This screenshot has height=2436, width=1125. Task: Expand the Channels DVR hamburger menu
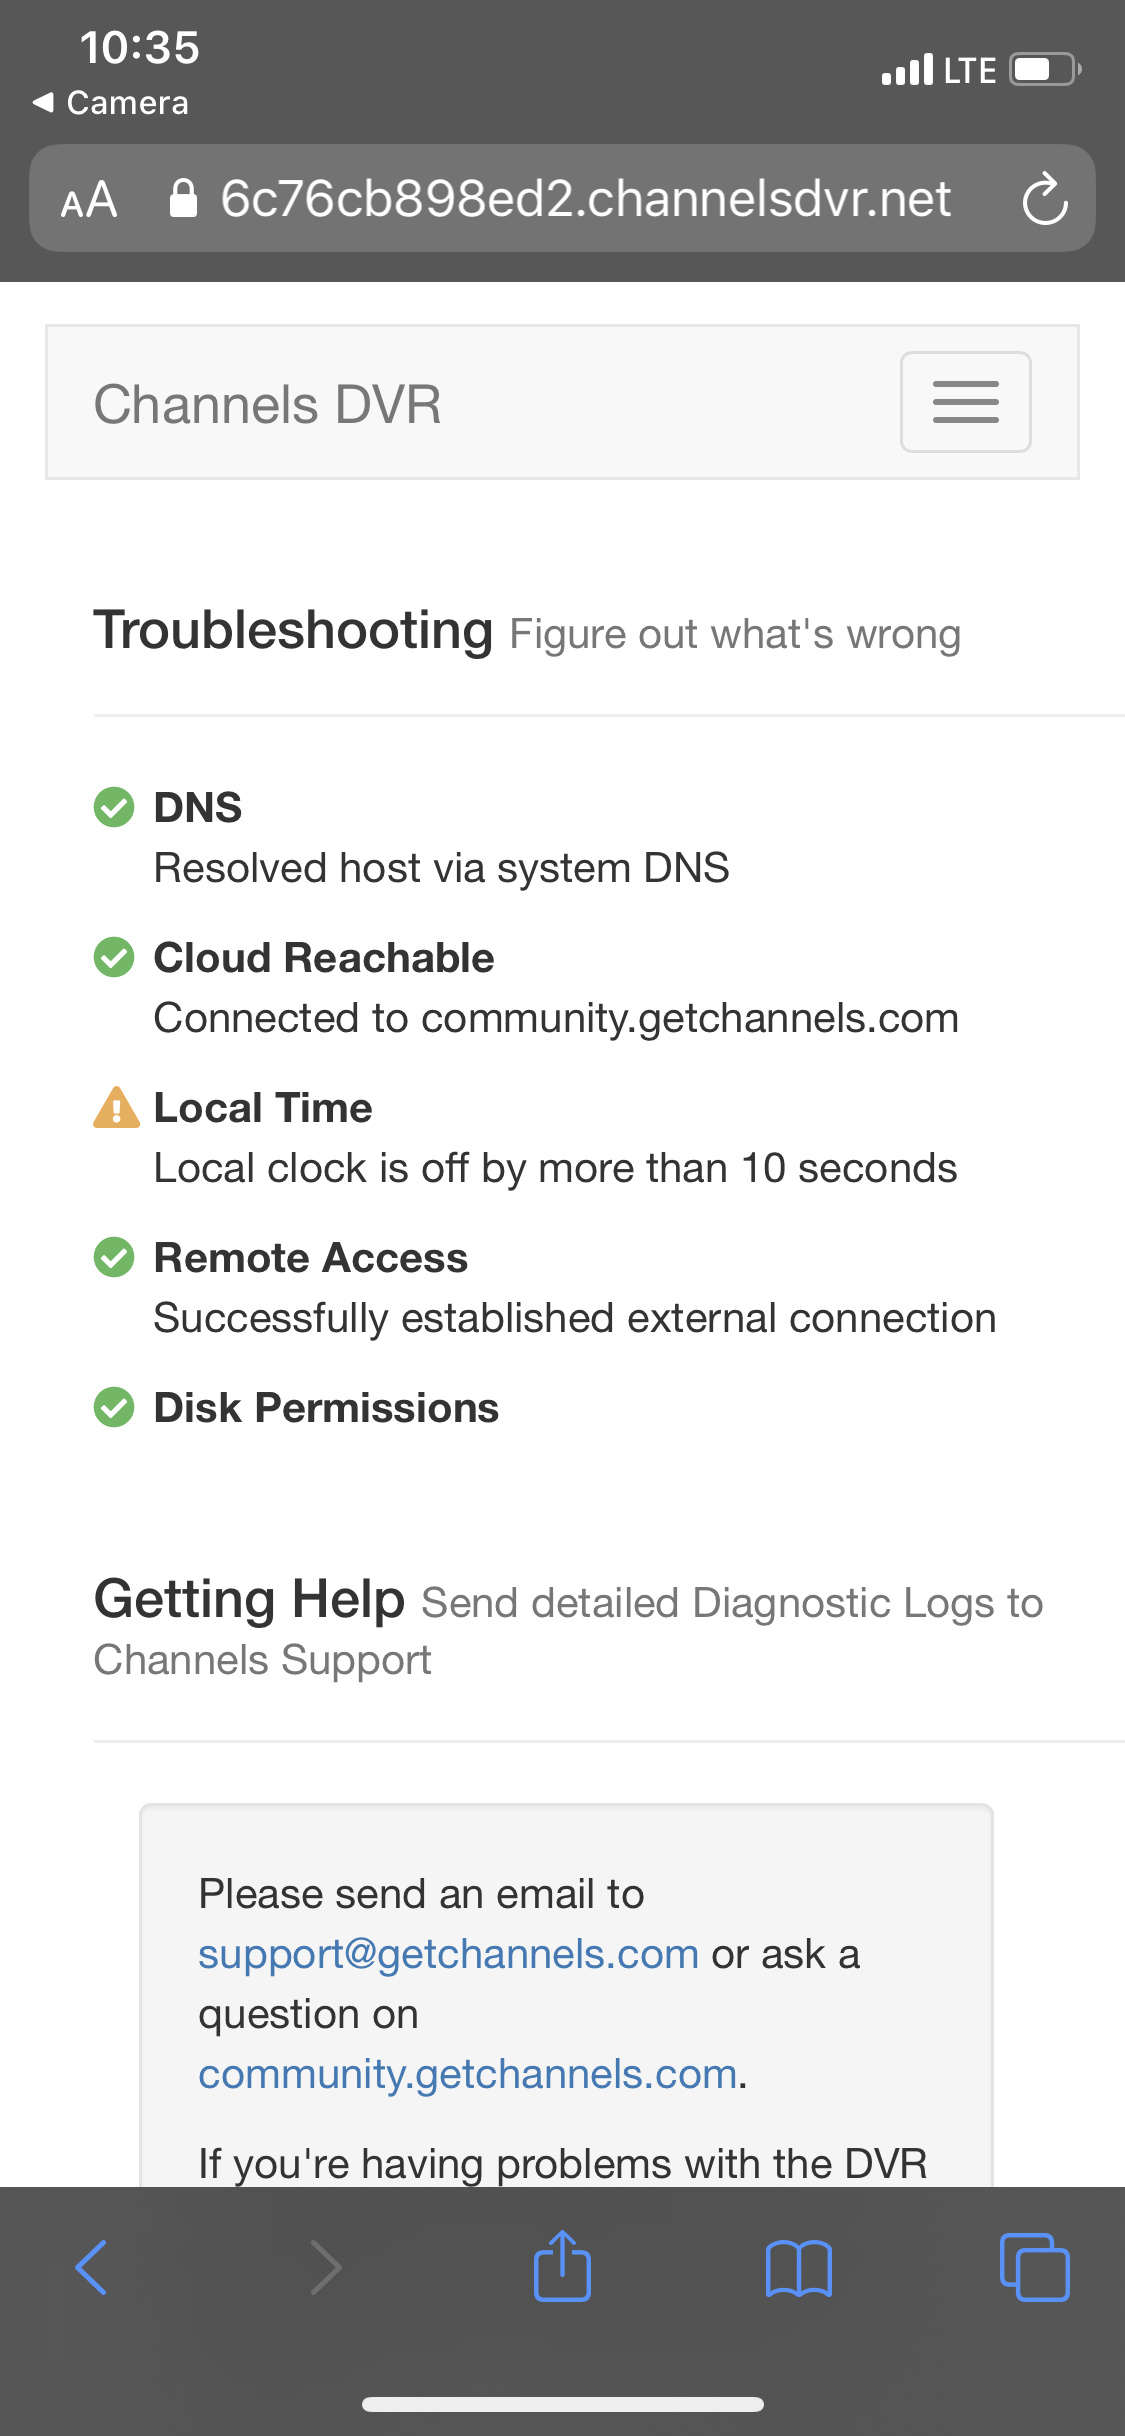[x=965, y=402]
